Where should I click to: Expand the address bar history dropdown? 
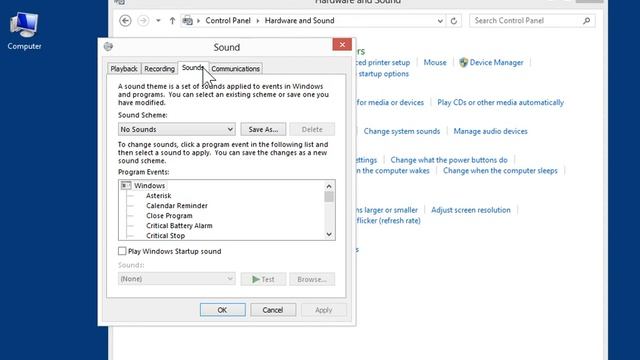pos(440,21)
